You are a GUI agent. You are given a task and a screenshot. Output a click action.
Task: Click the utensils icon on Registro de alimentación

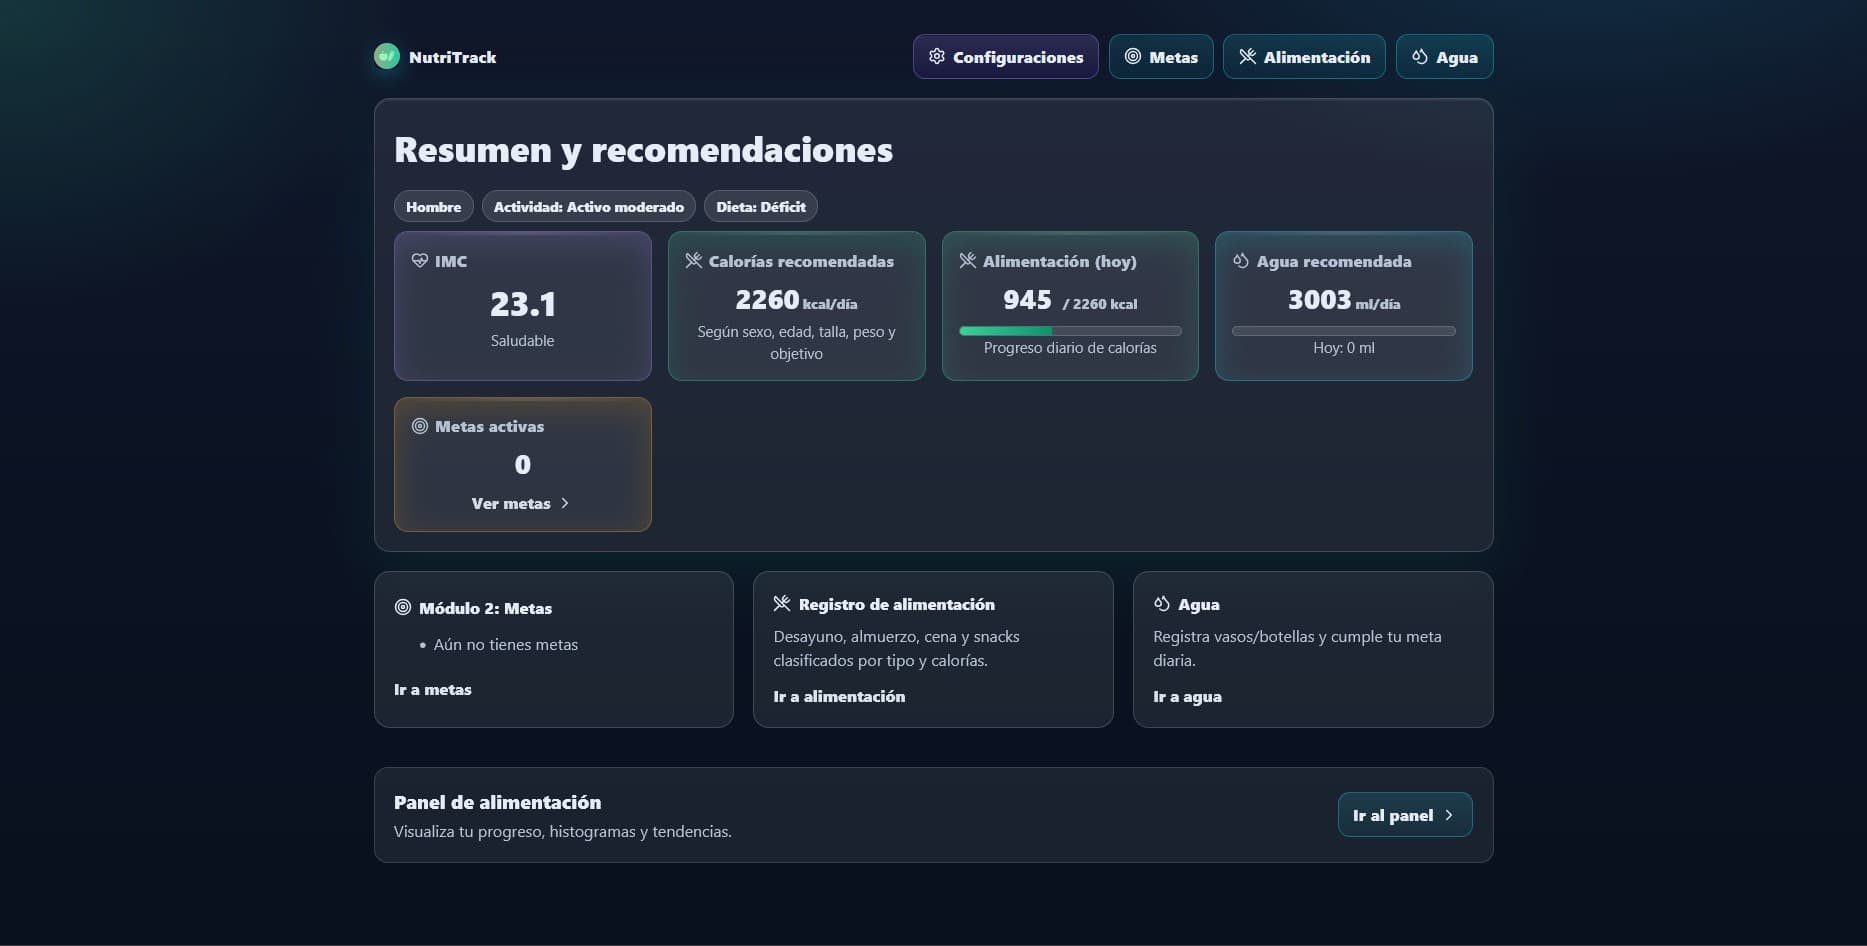tap(782, 603)
